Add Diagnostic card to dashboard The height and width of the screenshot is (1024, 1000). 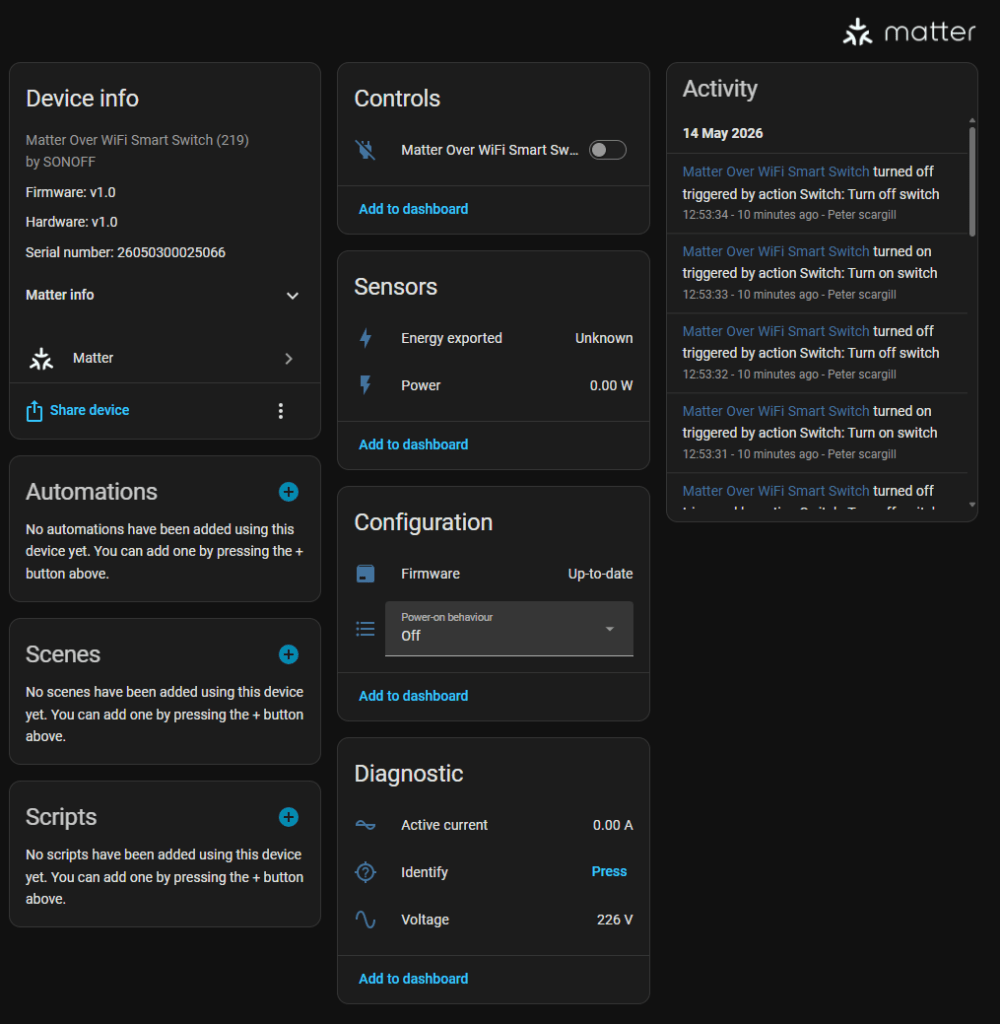pos(413,979)
